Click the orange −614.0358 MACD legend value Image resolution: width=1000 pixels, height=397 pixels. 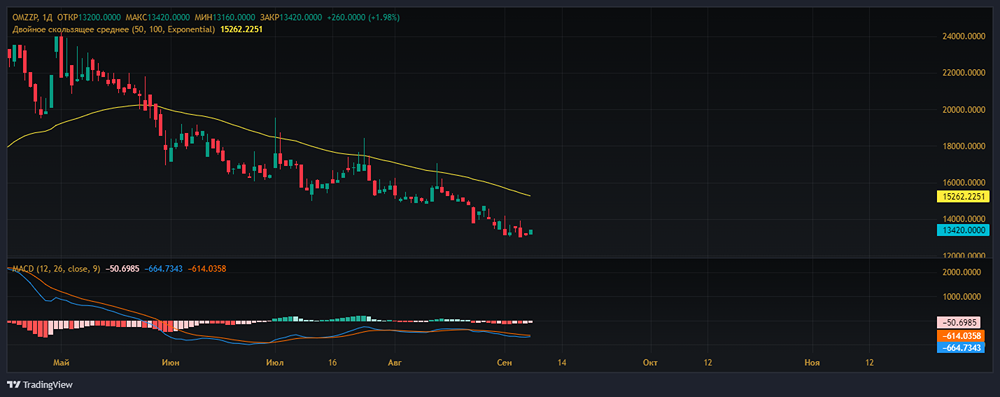click(x=207, y=269)
